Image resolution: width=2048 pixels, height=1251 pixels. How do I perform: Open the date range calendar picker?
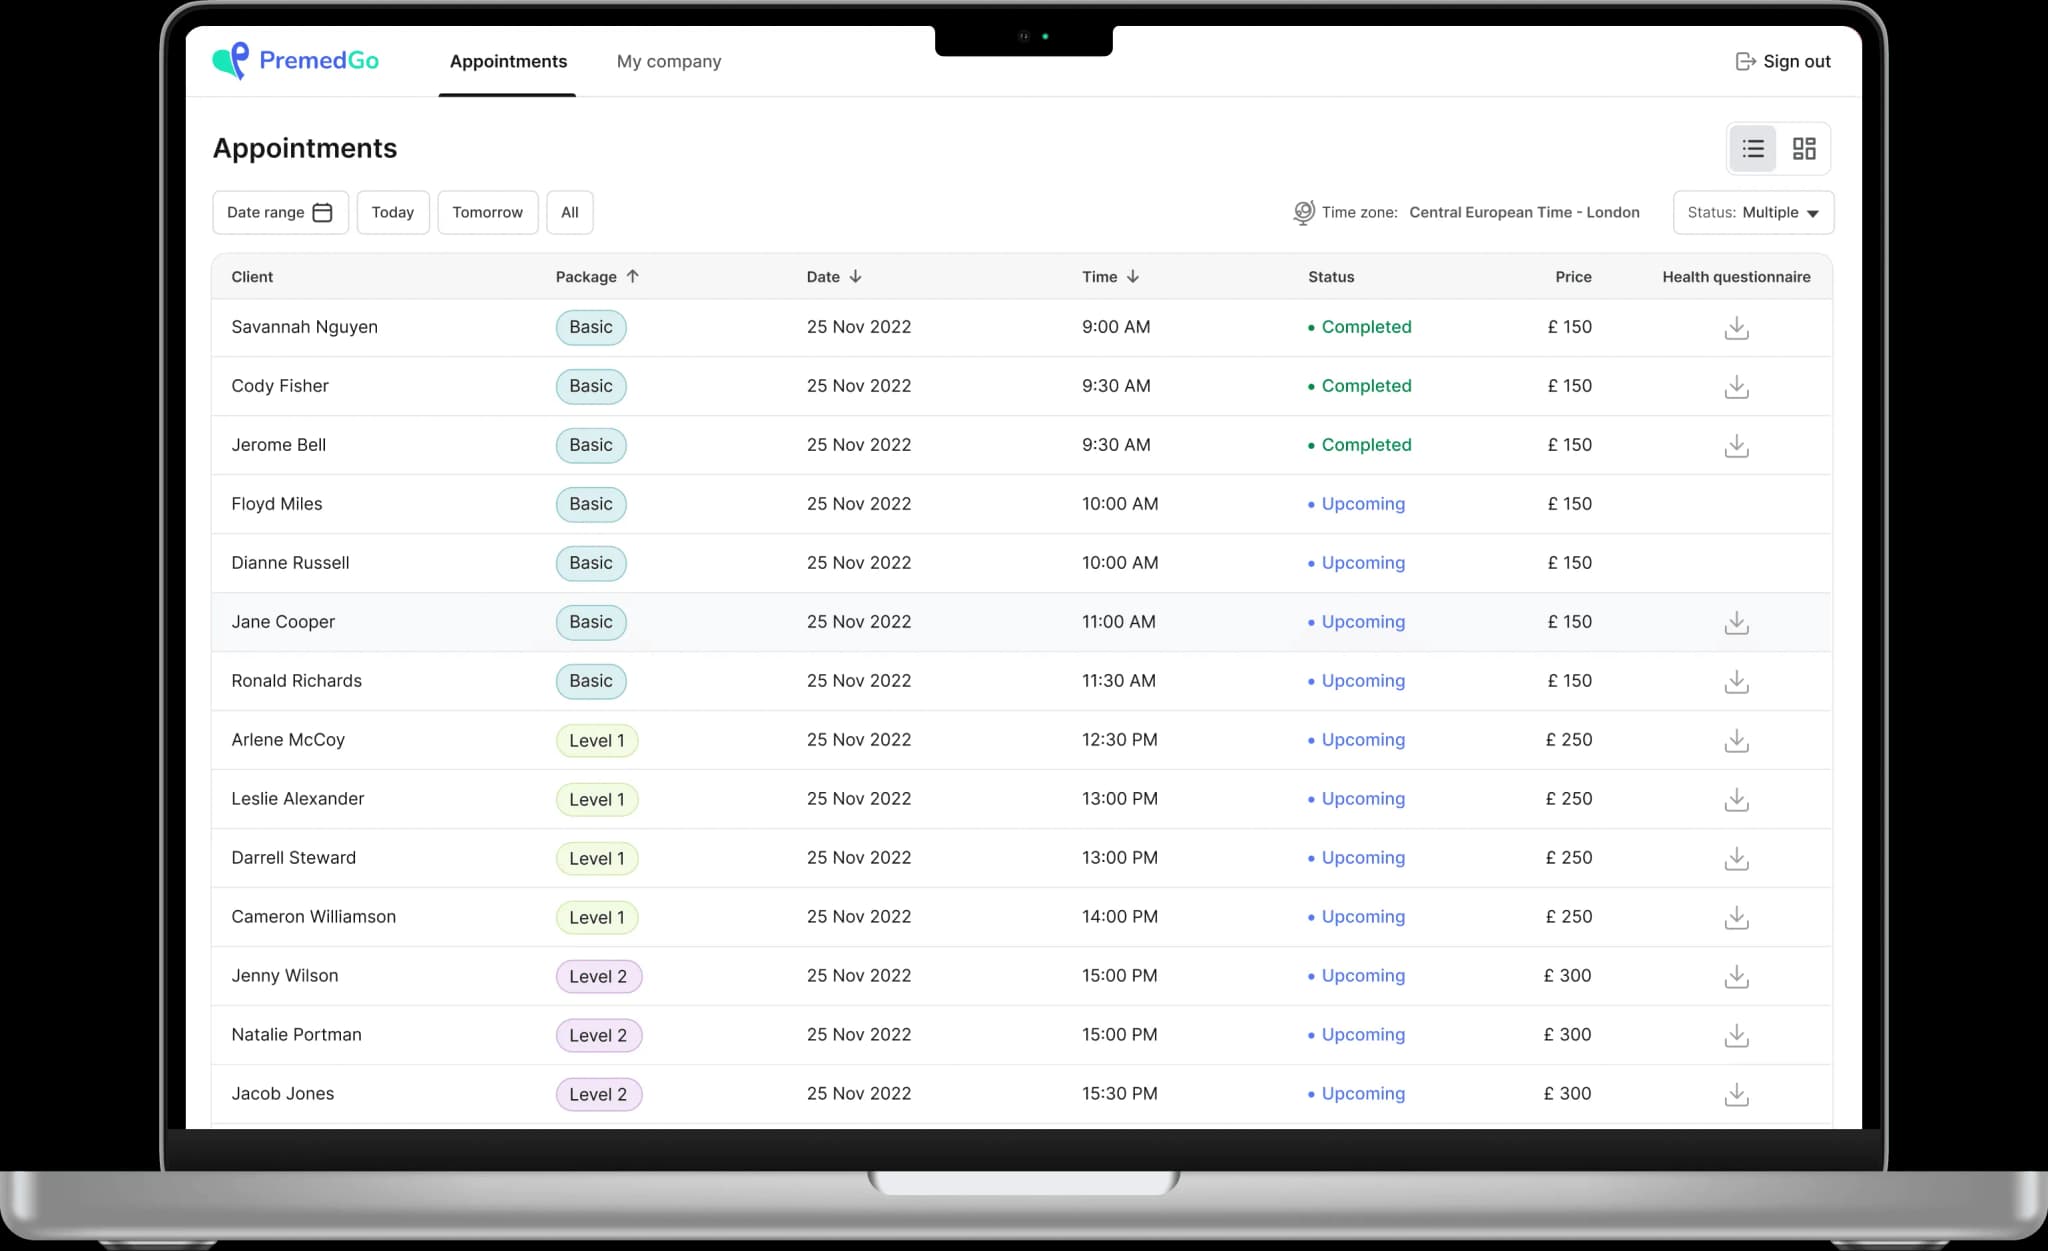coord(322,212)
